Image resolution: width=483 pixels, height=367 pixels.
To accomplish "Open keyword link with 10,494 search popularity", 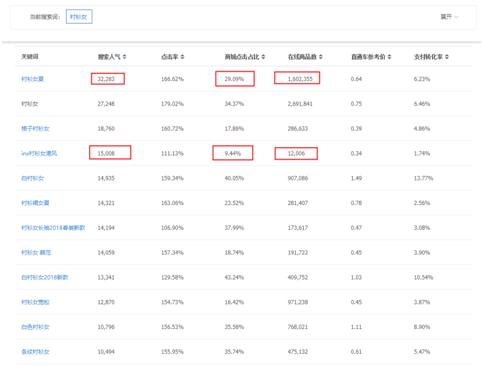I will click(35, 352).
